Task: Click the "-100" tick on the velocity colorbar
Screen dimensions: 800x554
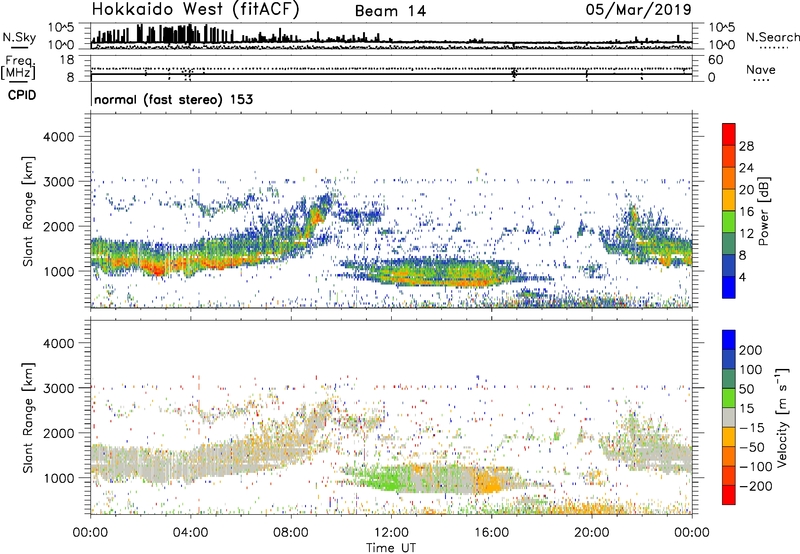Action: [756, 467]
